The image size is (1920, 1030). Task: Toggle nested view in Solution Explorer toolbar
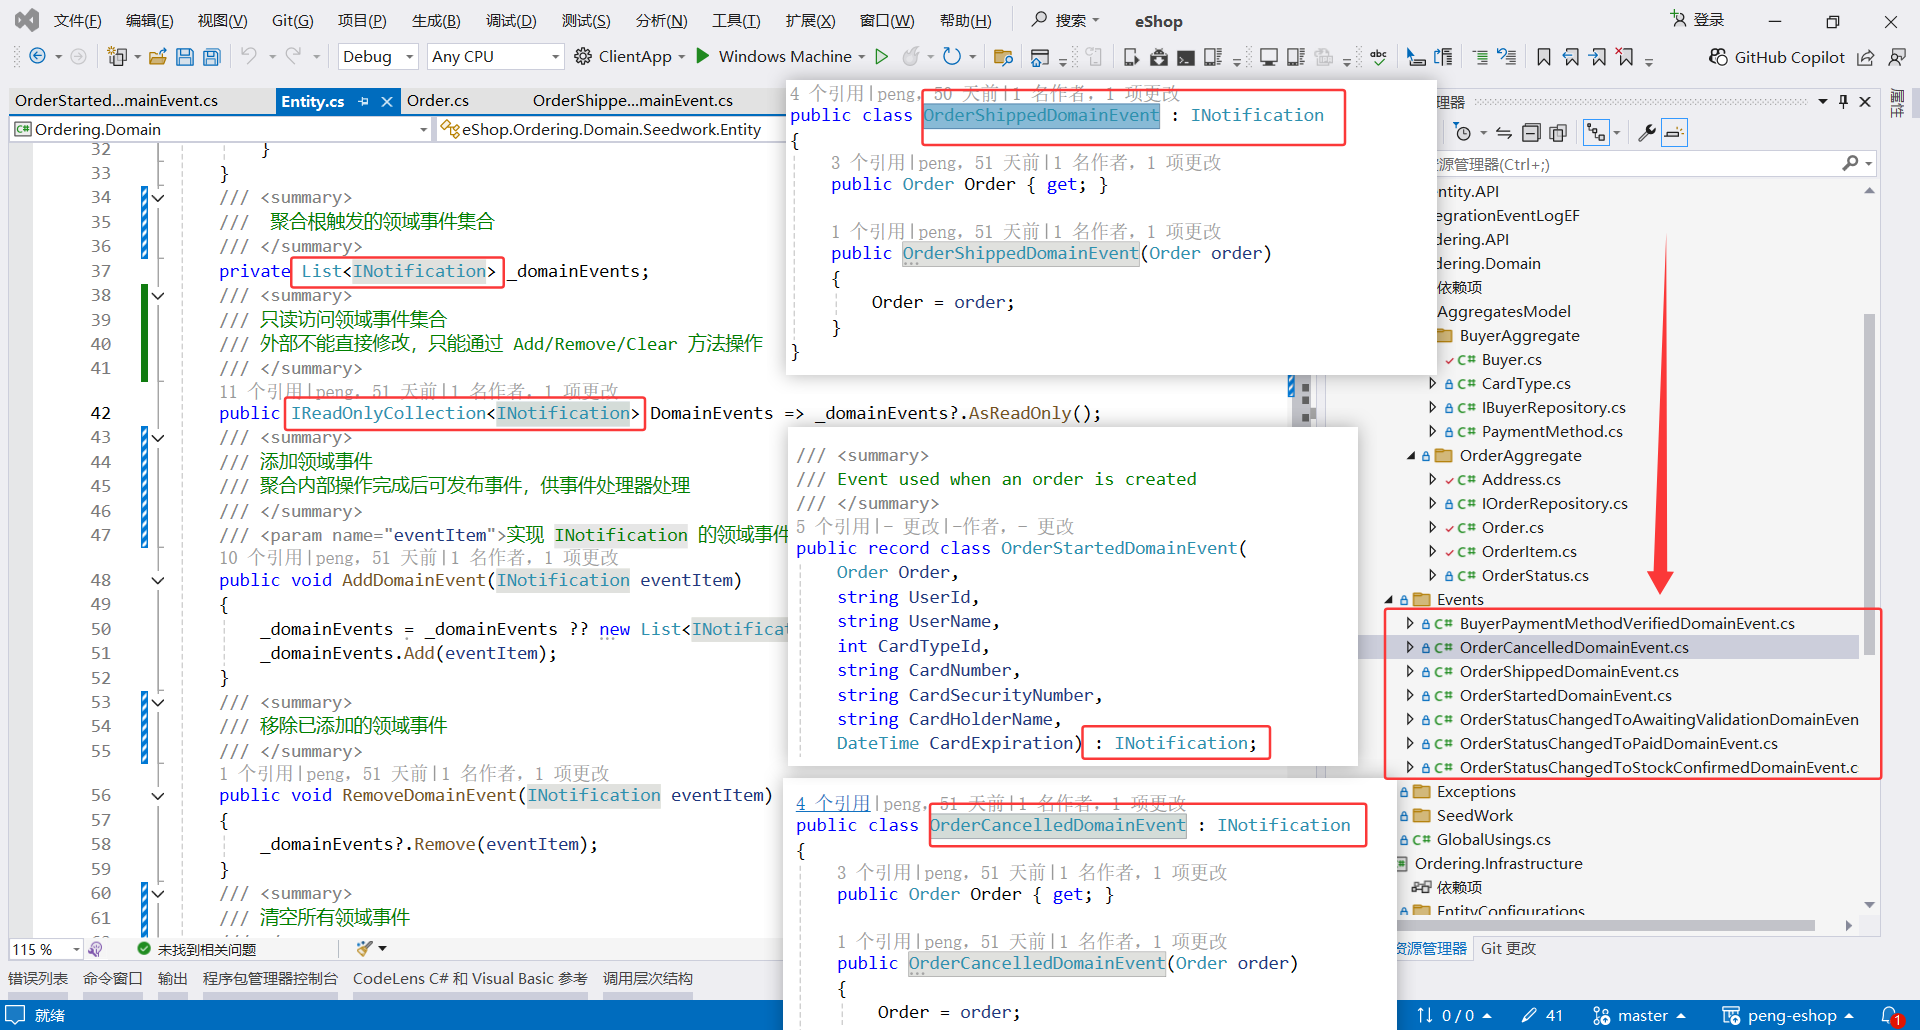(x=1596, y=133)
